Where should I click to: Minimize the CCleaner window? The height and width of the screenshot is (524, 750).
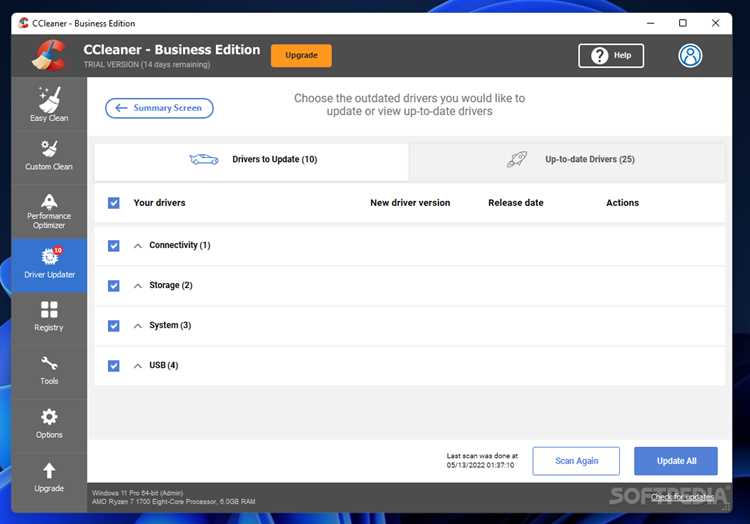[x=651, y=23]
